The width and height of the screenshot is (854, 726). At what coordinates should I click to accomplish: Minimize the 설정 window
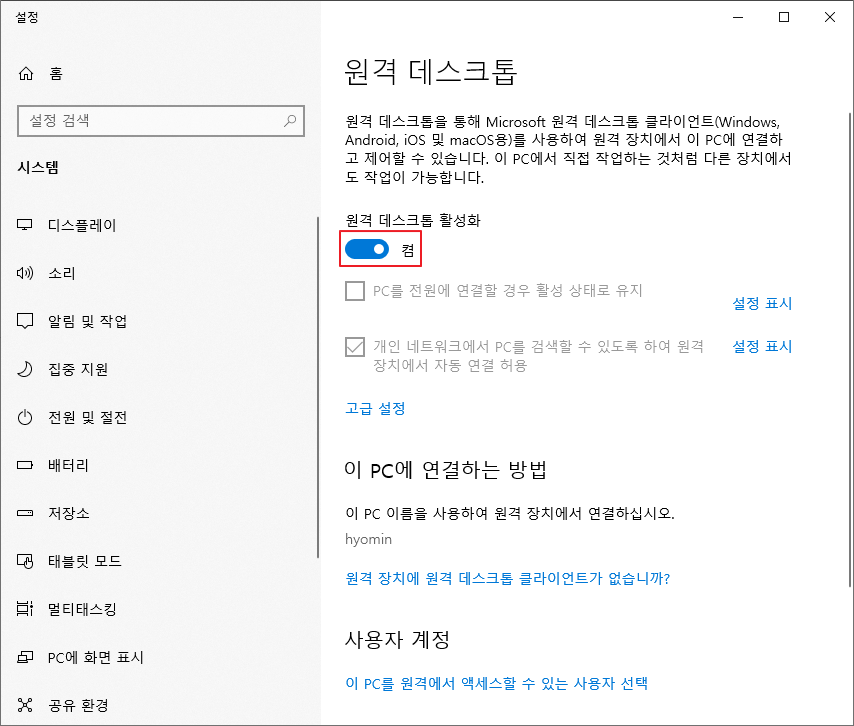coord(738,17)
